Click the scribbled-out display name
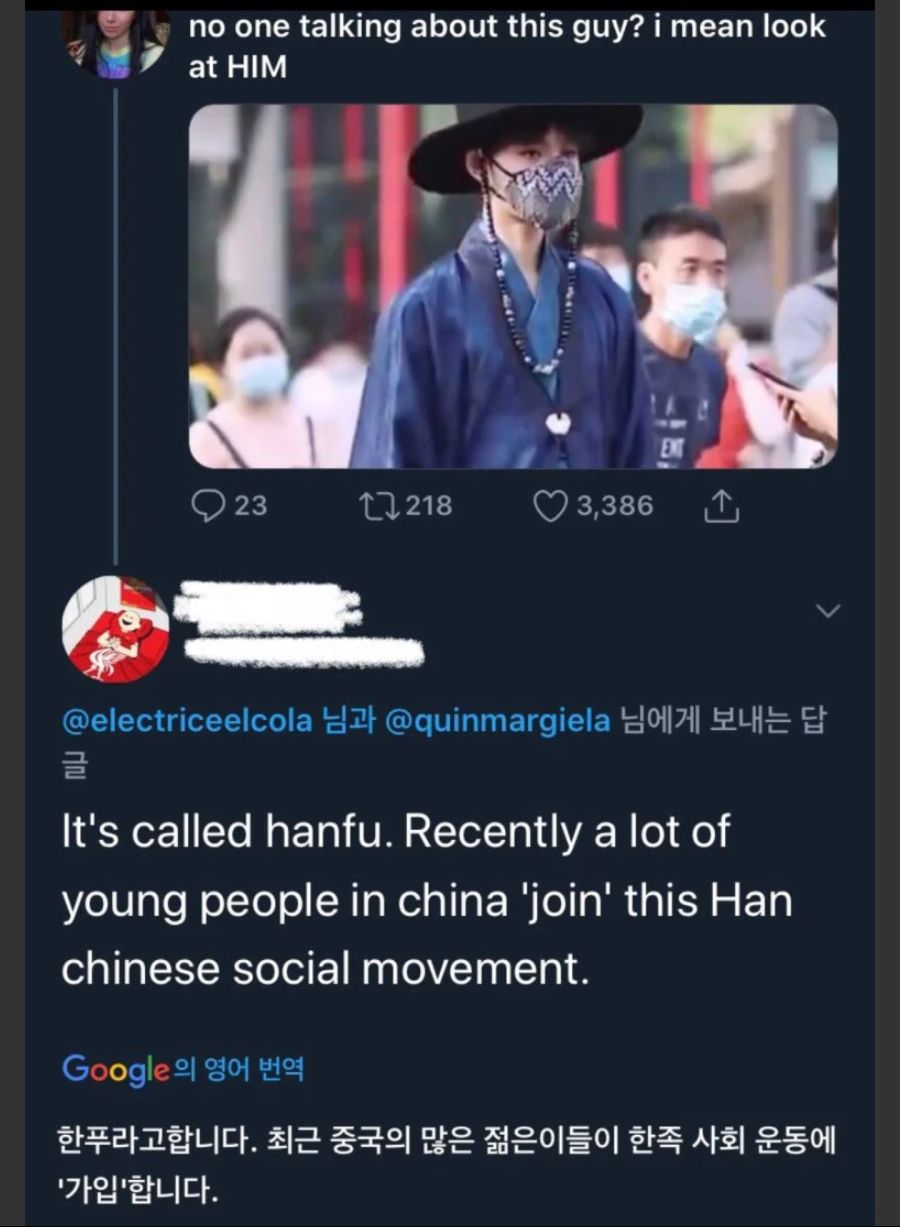The height and width of the screenshot is (1227, 900). (266, 608)
